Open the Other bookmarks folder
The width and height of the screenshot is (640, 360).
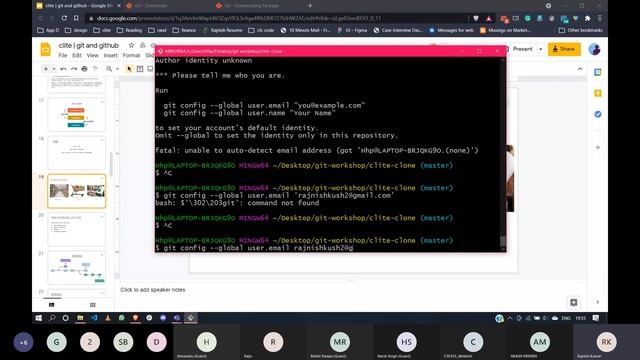(580, 30)
